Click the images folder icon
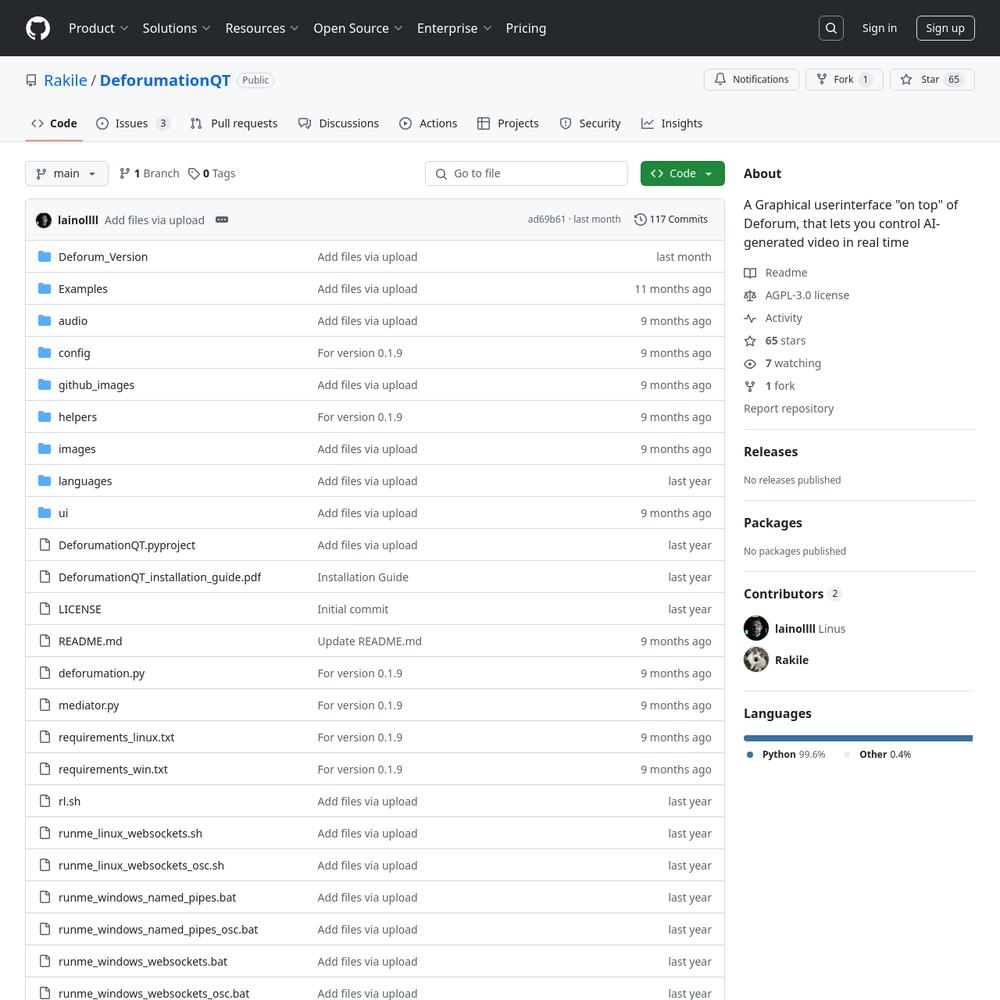The image size is (1000, 1000). pyautogui.click(x=44, y=448)
